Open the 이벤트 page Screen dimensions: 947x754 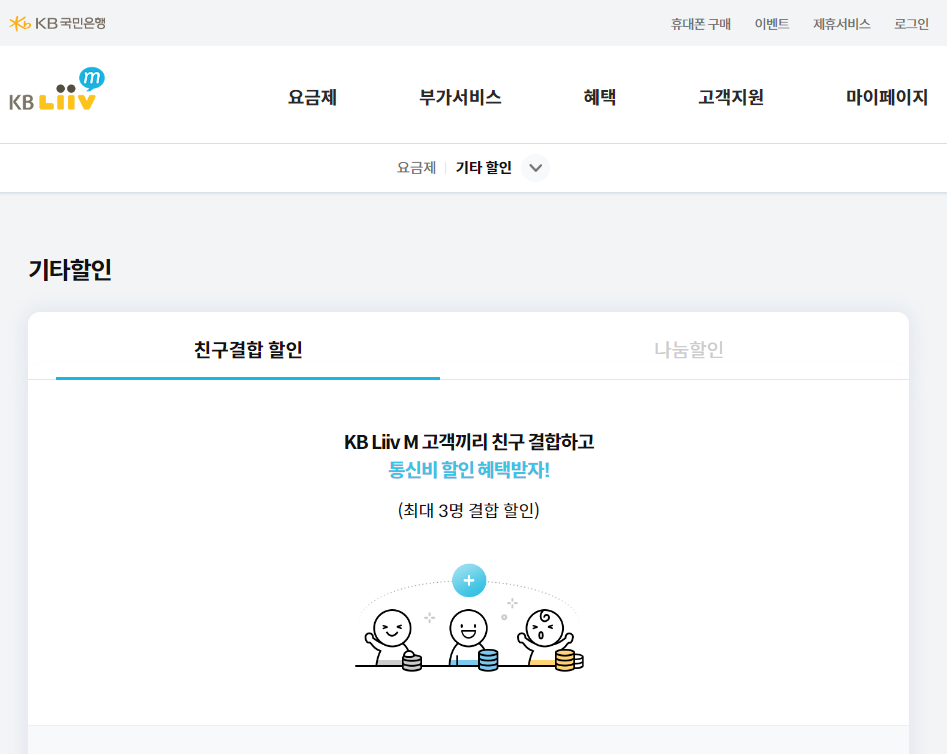coord(772,23)
